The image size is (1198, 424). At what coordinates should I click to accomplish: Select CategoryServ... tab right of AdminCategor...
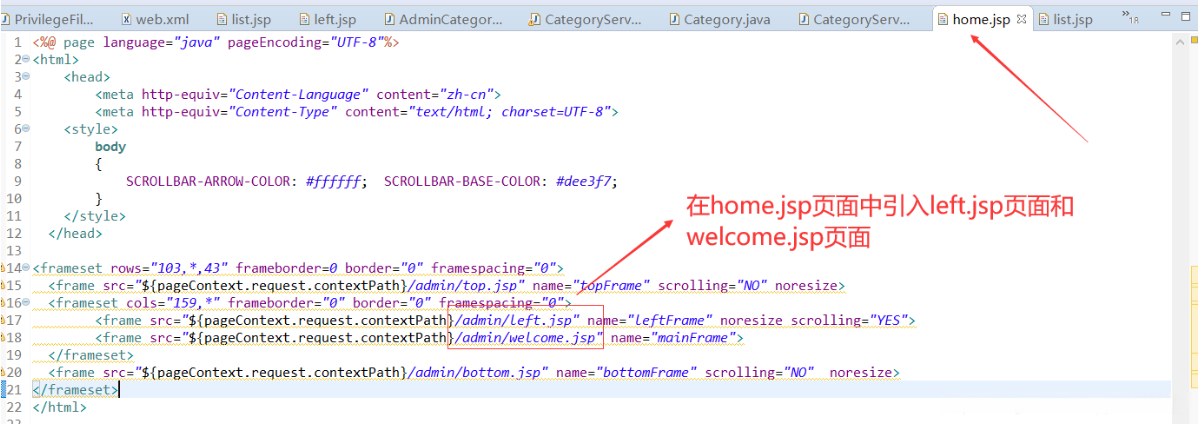pyautogui.click(x=587, y=20)
